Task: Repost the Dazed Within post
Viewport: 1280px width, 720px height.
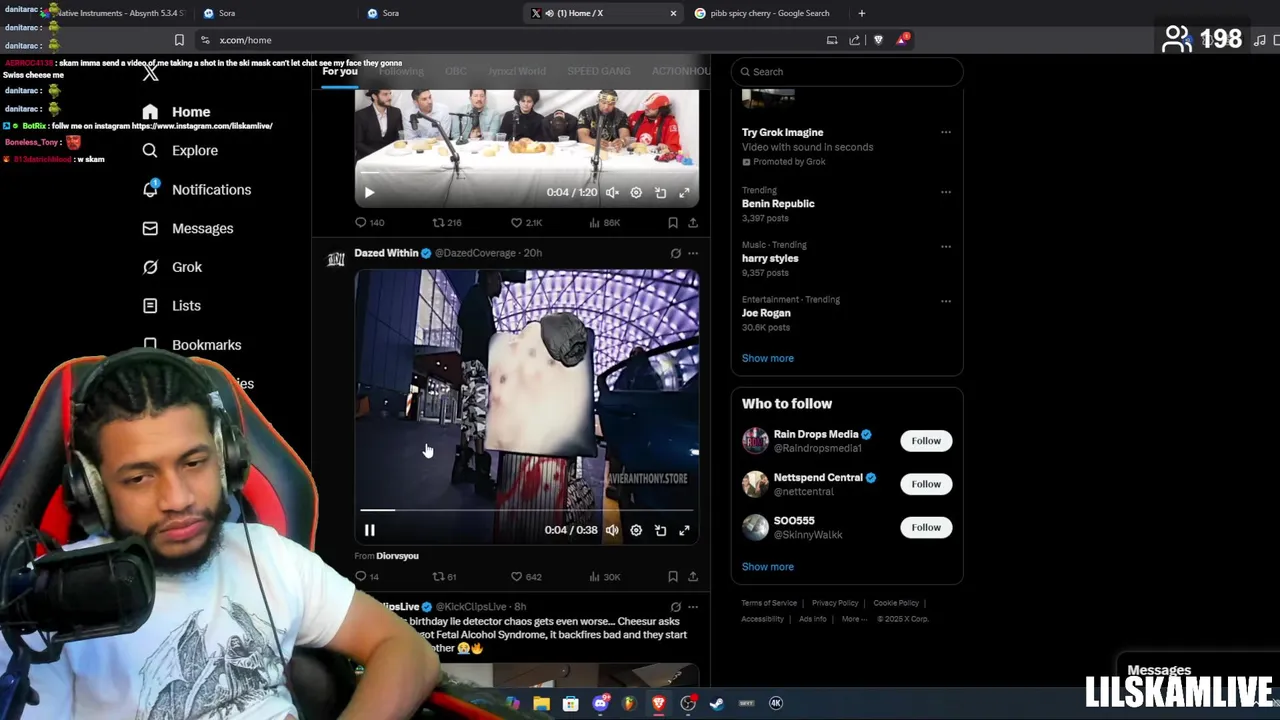Action: coord(444,577)
